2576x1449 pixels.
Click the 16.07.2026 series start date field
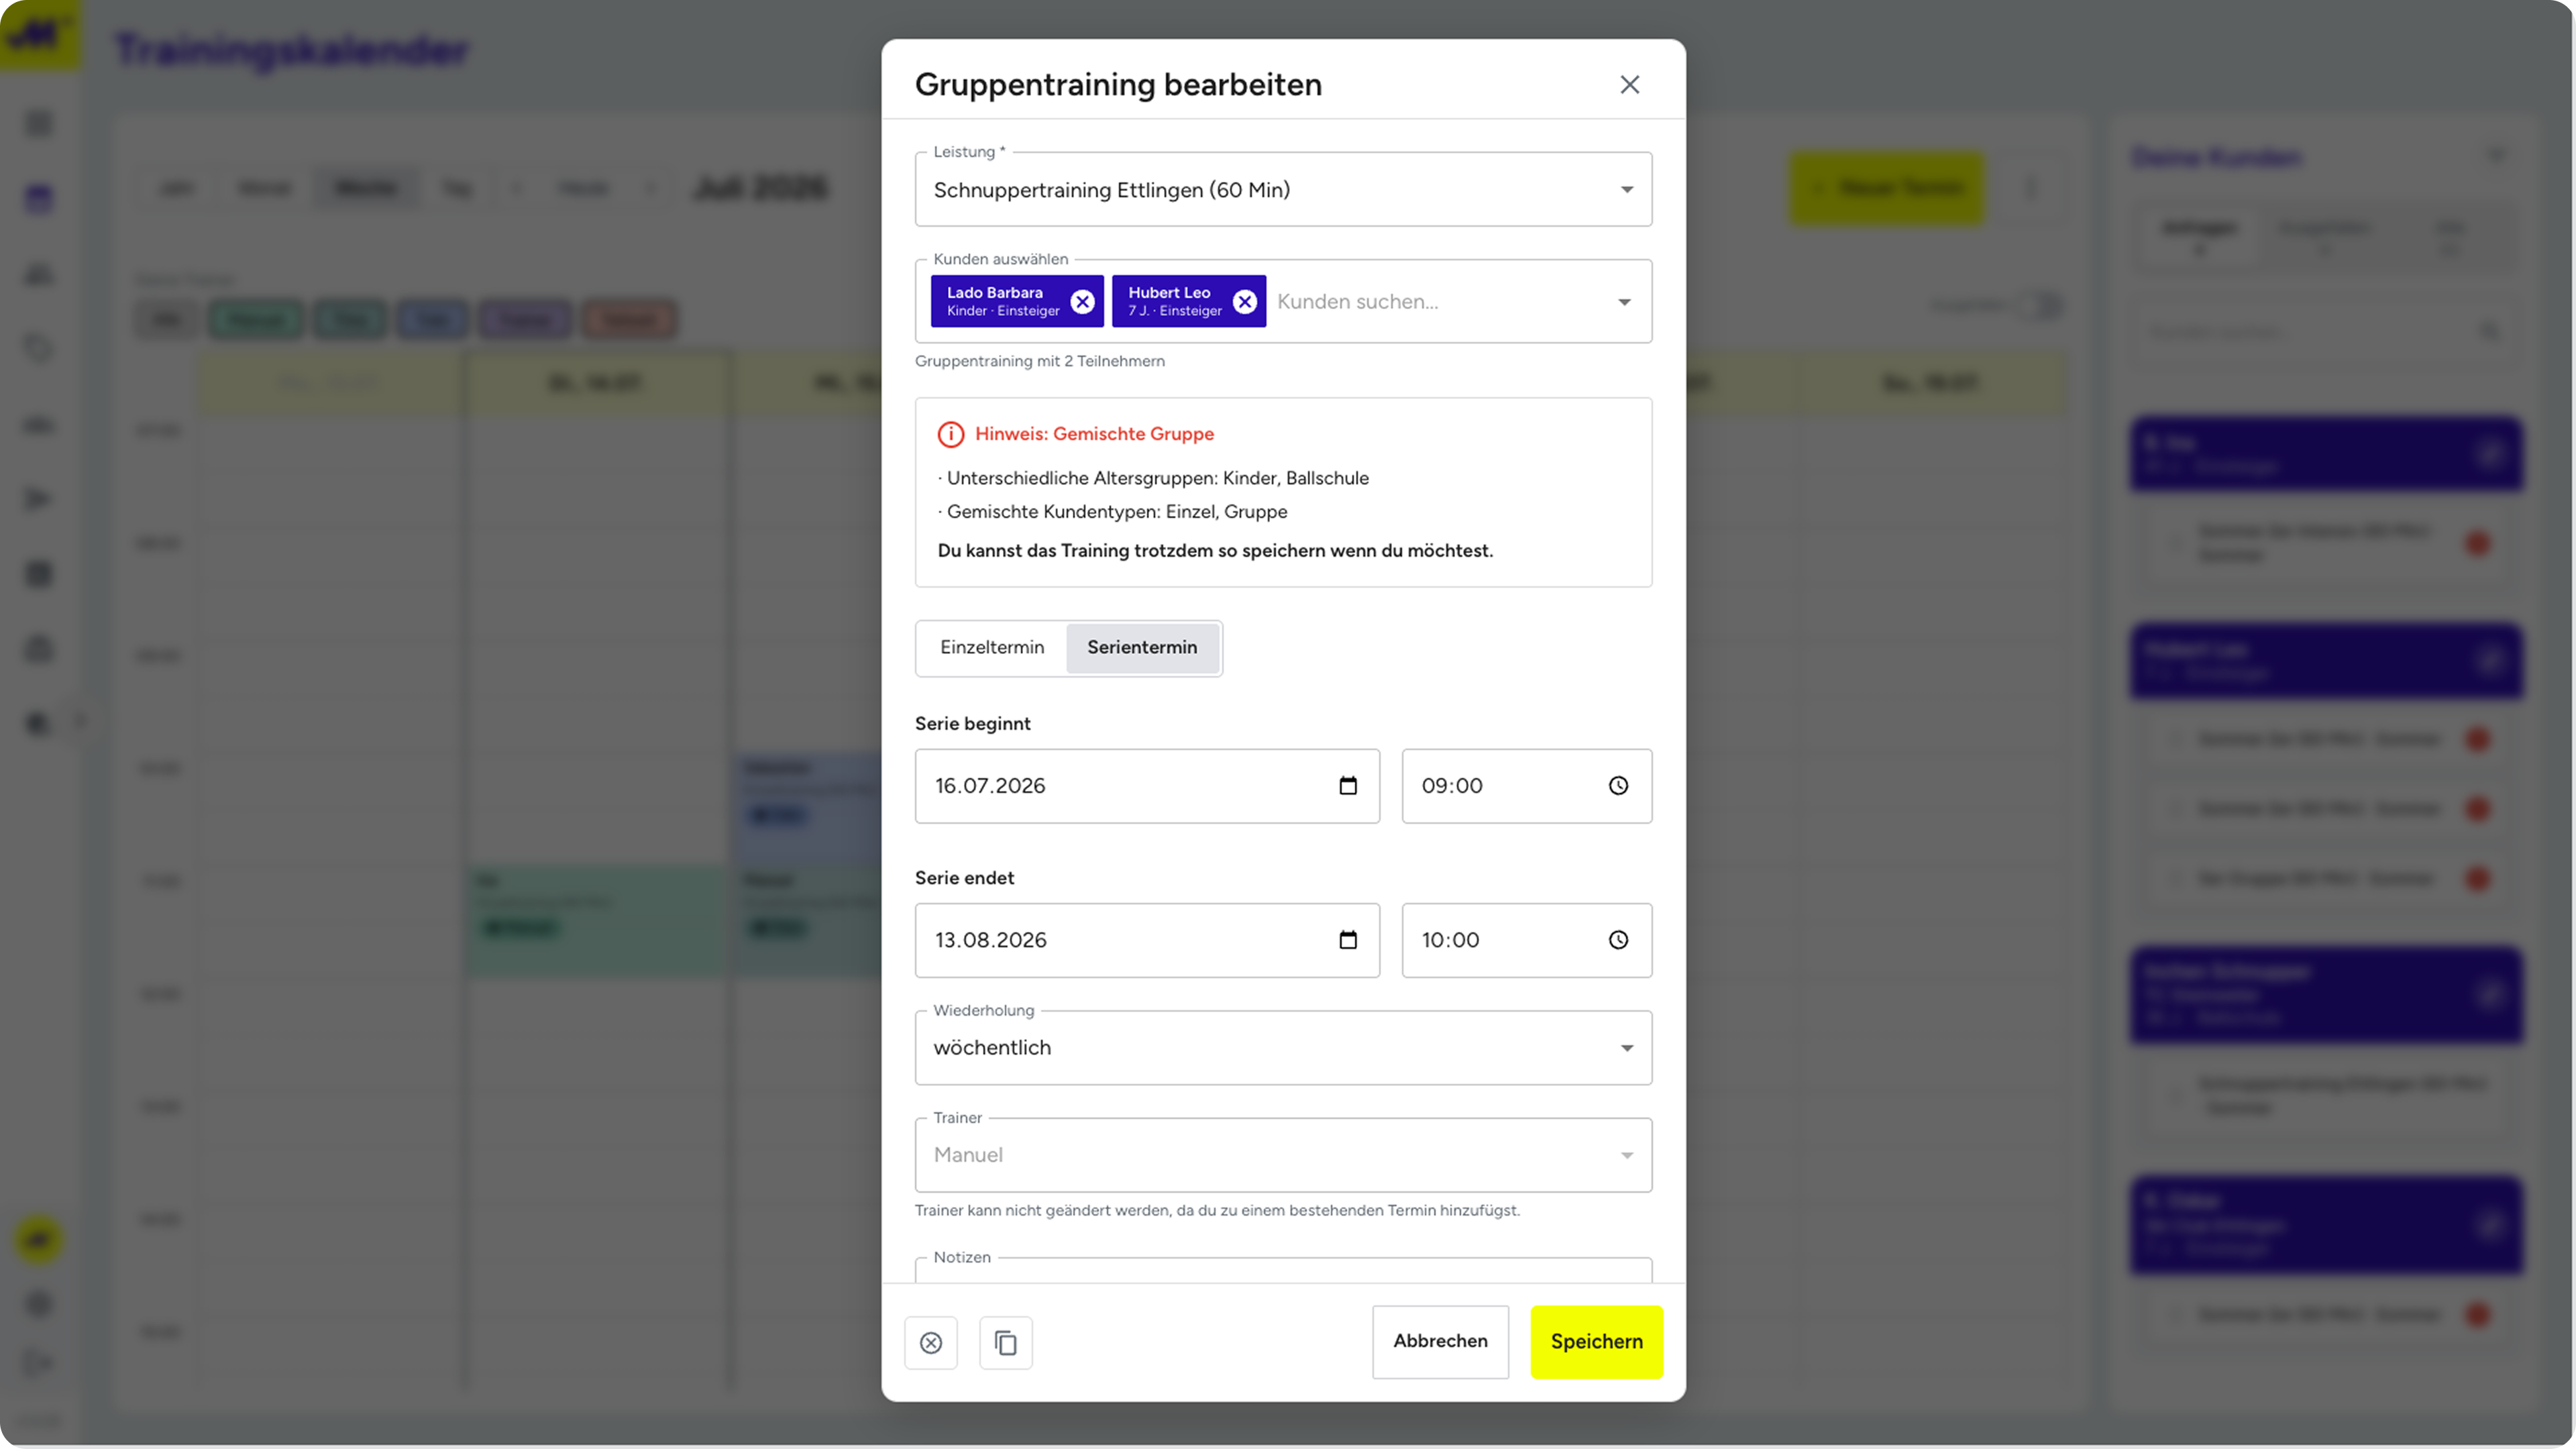point(1147,786)
